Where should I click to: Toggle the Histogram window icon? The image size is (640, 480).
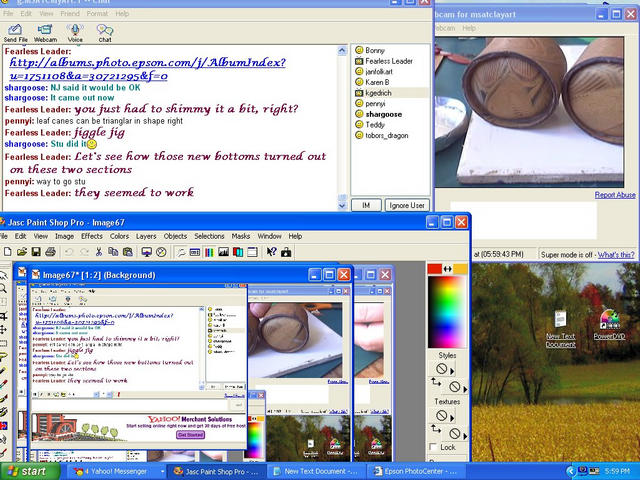223,252
